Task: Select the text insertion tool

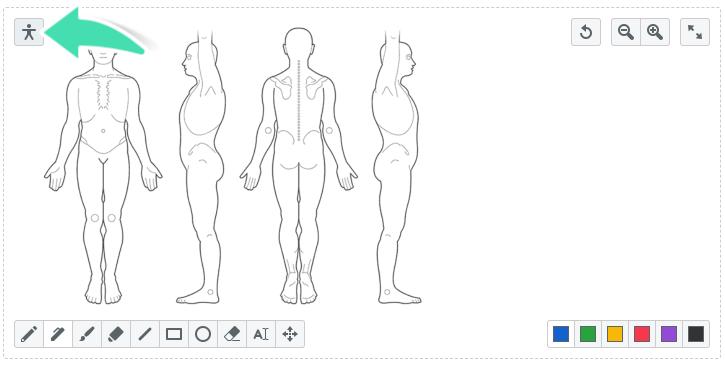Action: (x=261, y=334)
